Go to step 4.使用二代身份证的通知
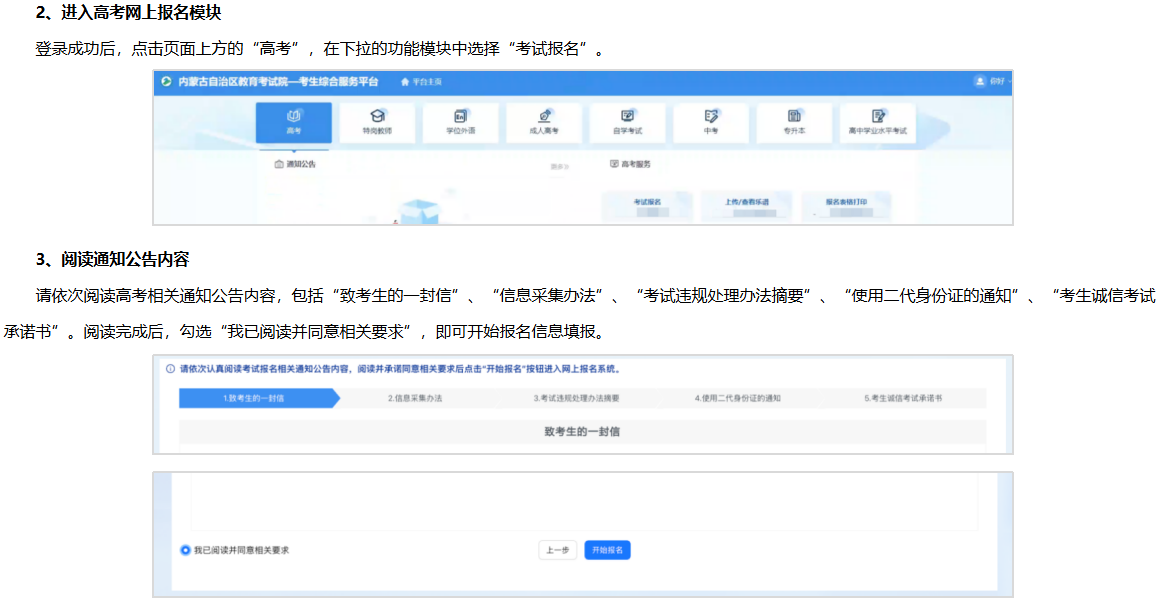Viewport: 1161px width, 599px height. [x=737, y=398]
